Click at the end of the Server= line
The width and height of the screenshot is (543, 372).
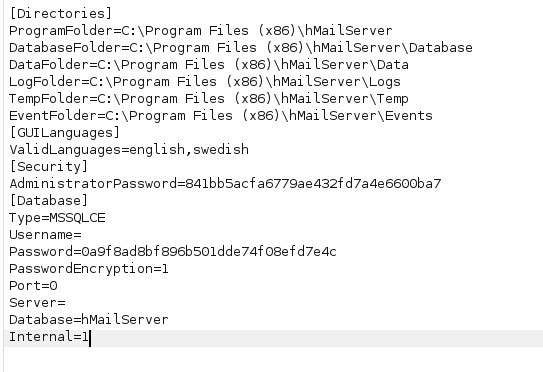point(65,302)
